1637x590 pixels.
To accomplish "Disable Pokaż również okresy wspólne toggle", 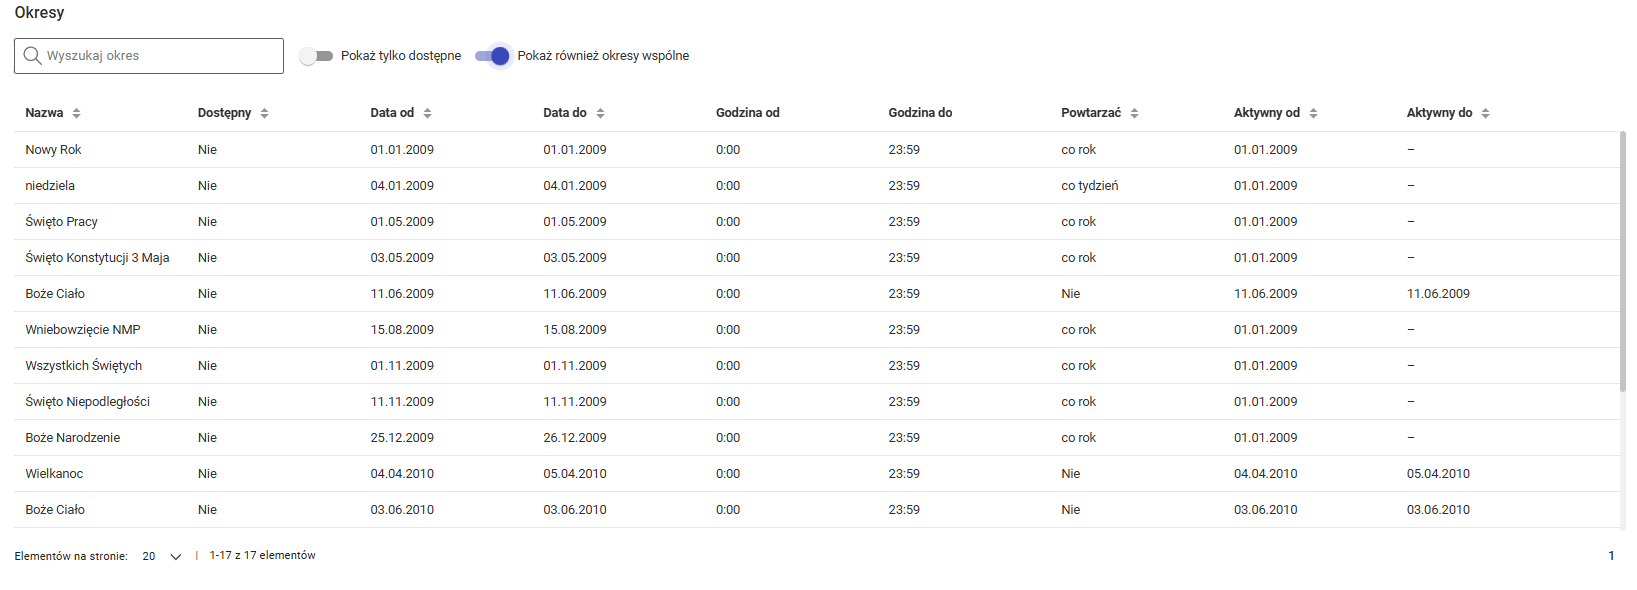I will pyautogui.click(x=492, y=56).
